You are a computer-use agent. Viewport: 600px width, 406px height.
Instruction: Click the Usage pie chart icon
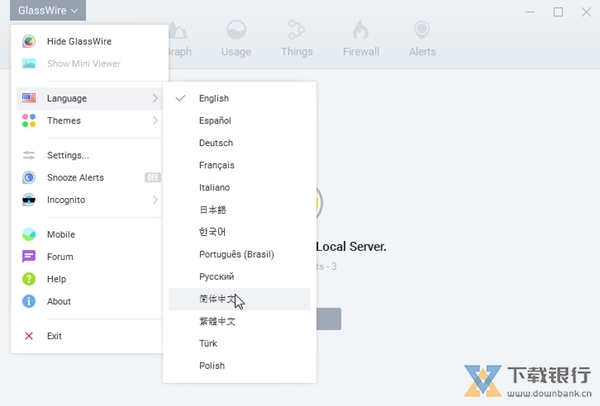[x=236, y=30]
